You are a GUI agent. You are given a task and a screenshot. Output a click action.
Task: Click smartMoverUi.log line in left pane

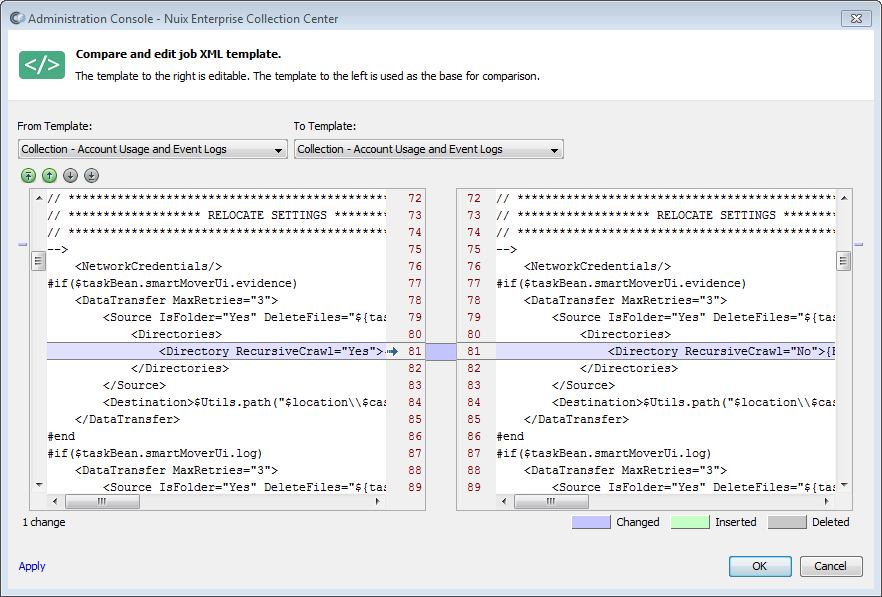155,453
